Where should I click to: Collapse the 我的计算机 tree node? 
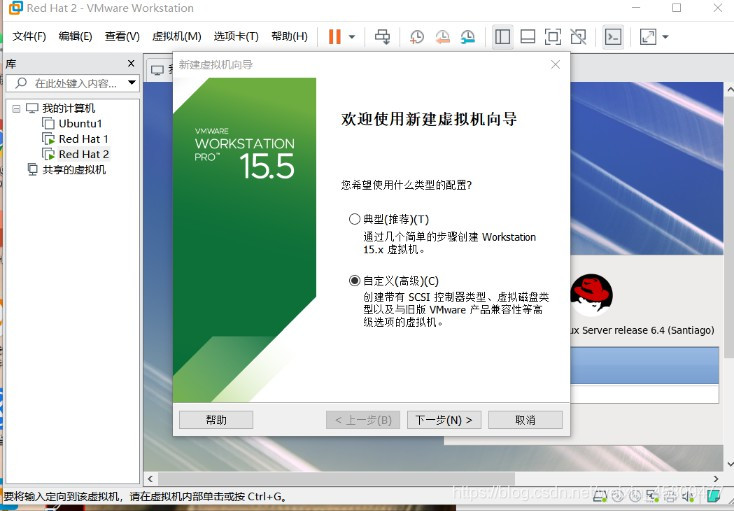pos(16,109)
